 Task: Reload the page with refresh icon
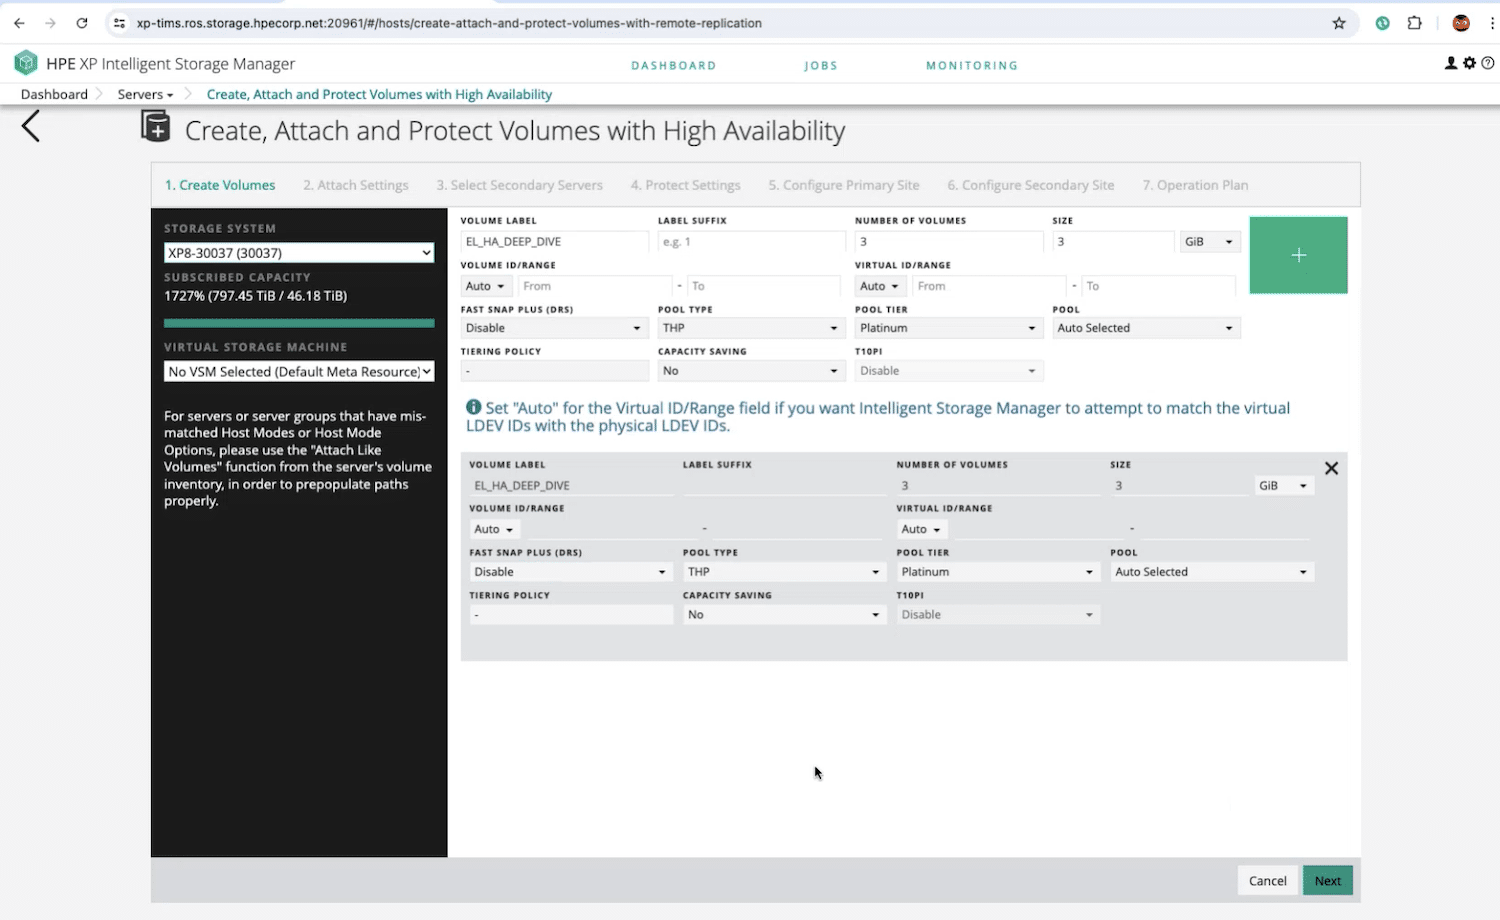82,23
